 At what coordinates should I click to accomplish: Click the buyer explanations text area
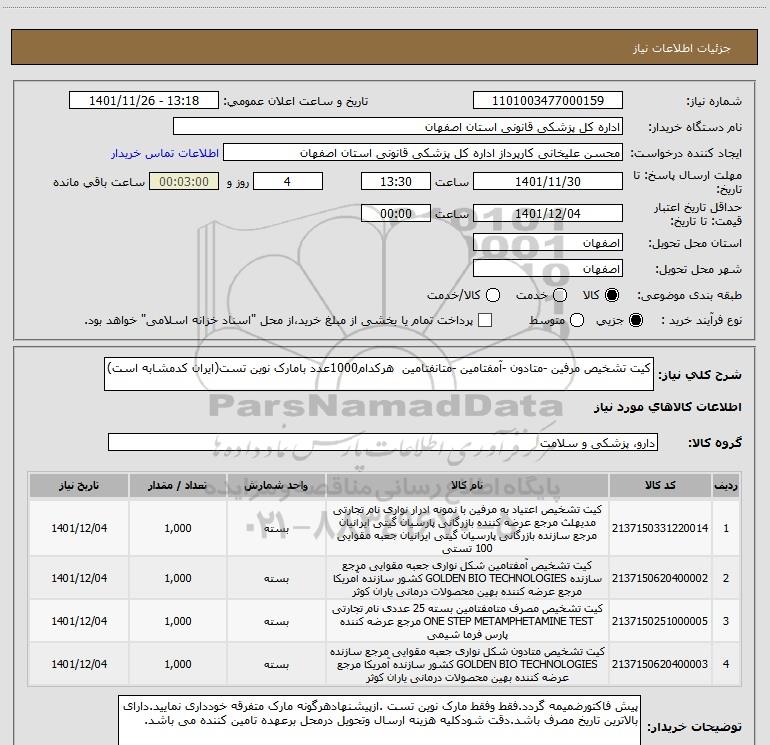click(x=379, y=720)
